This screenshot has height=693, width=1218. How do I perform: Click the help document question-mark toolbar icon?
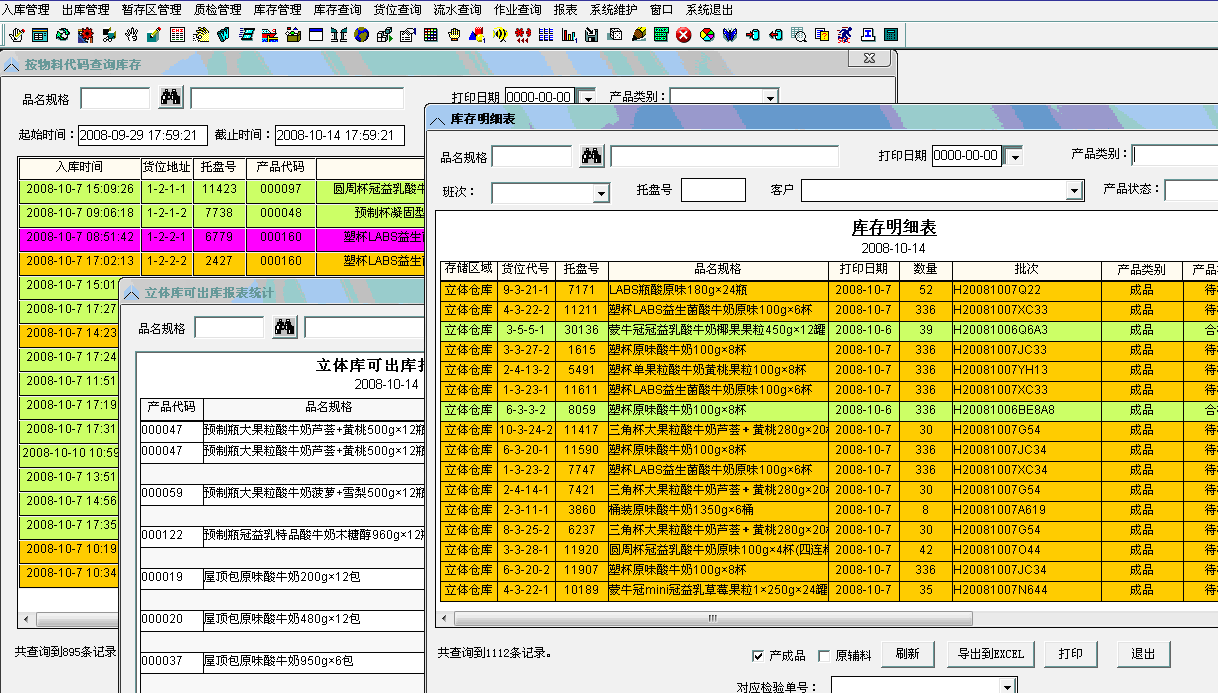tap(822, 35)
